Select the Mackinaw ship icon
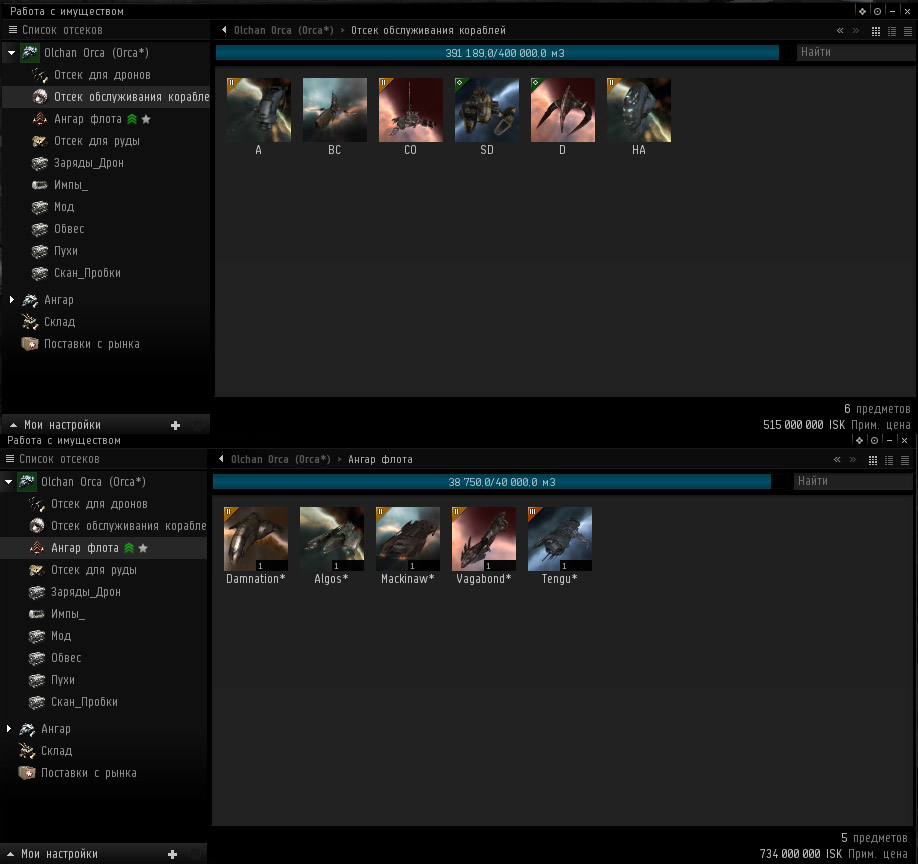The width and height of the screenshot is (918, 864). pos(408,539)
